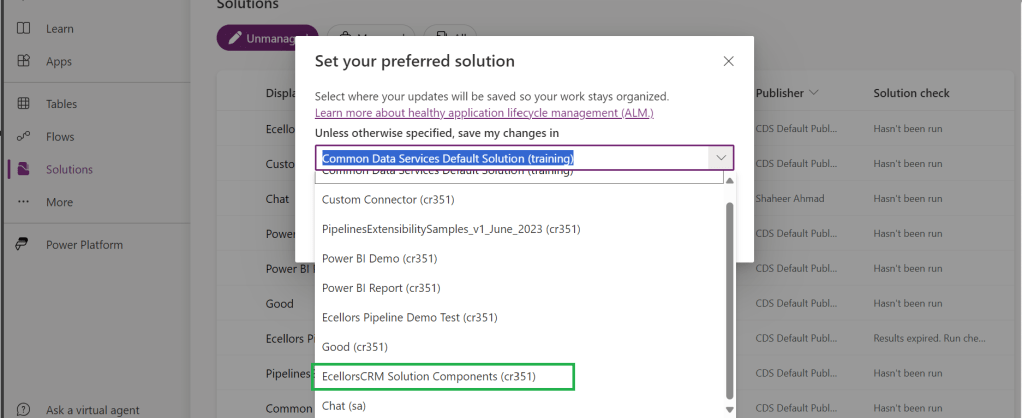Viewport: 1022px width, 418px height.
Task: Sort by the Publisher column chevron
Action: coord(814,93)
